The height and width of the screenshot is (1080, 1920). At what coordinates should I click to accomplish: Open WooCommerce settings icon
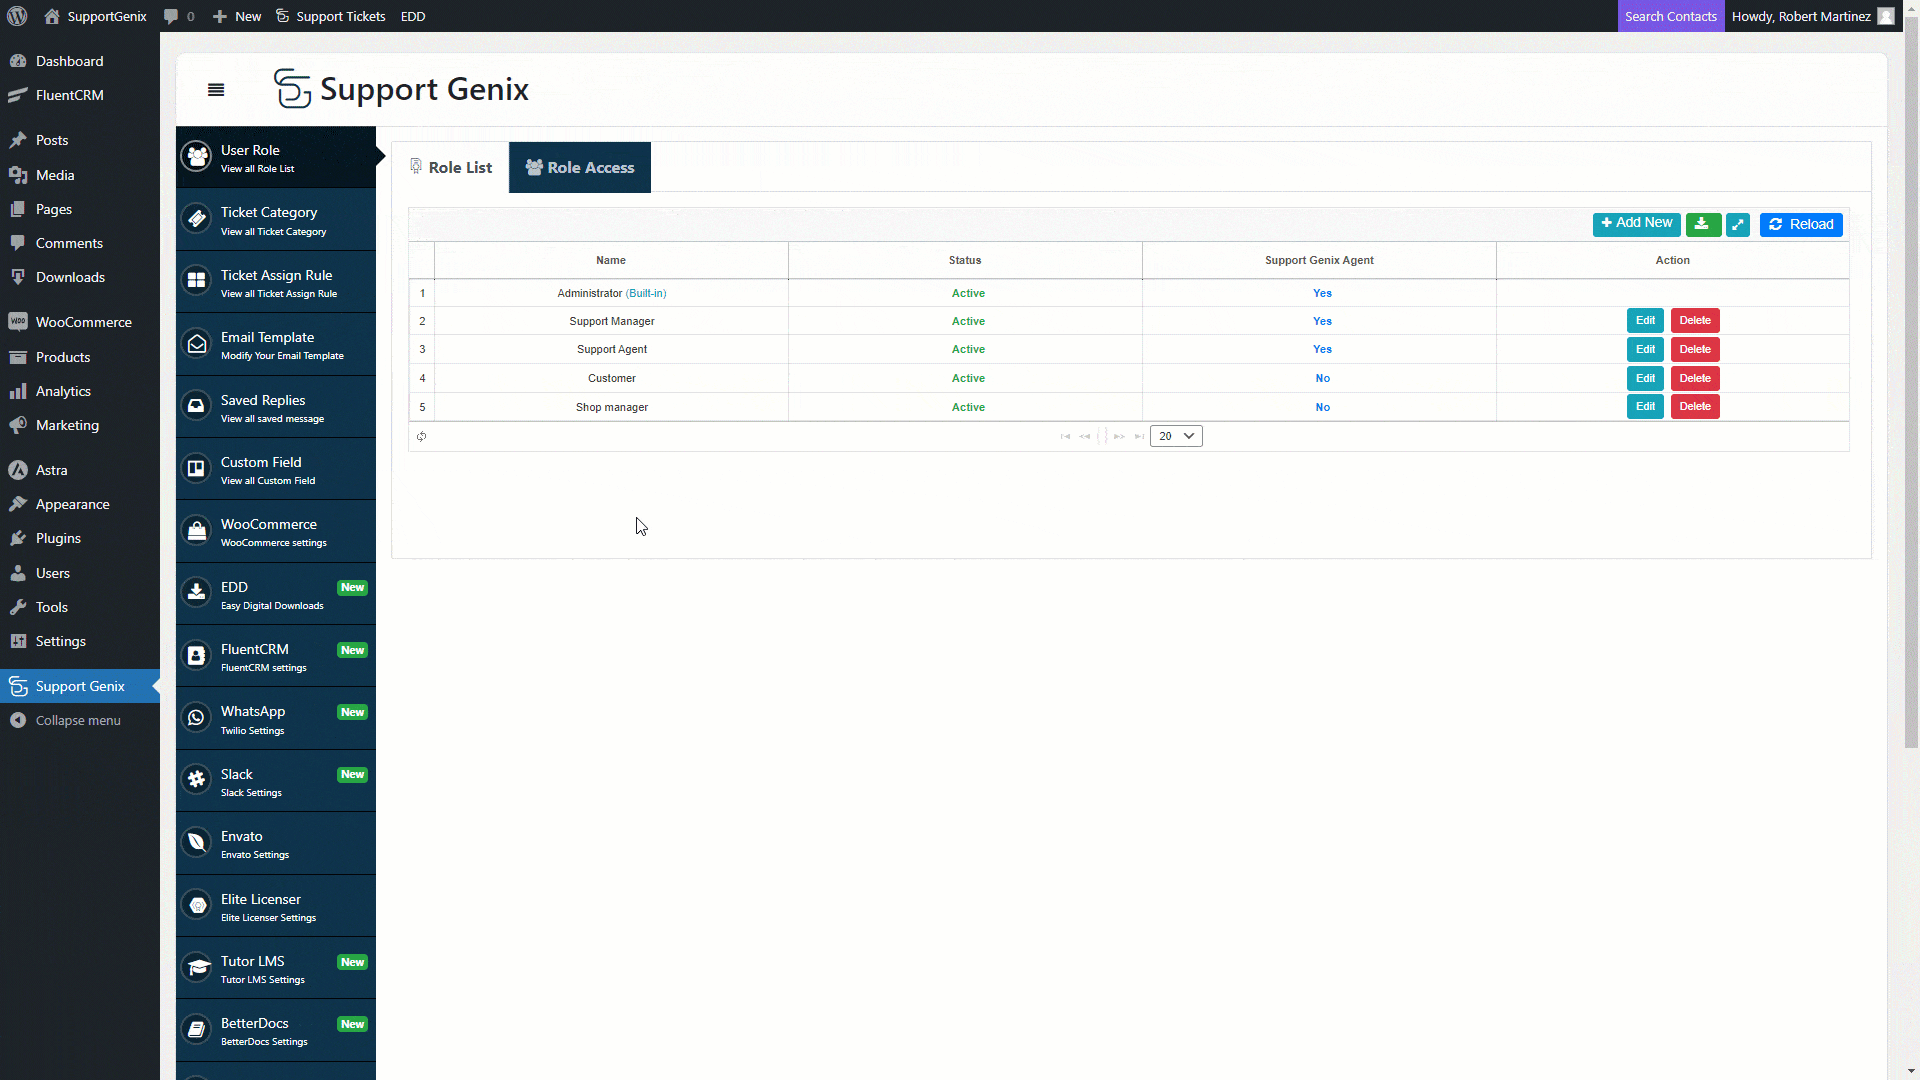pyautogui.click(x=196, y=530)
